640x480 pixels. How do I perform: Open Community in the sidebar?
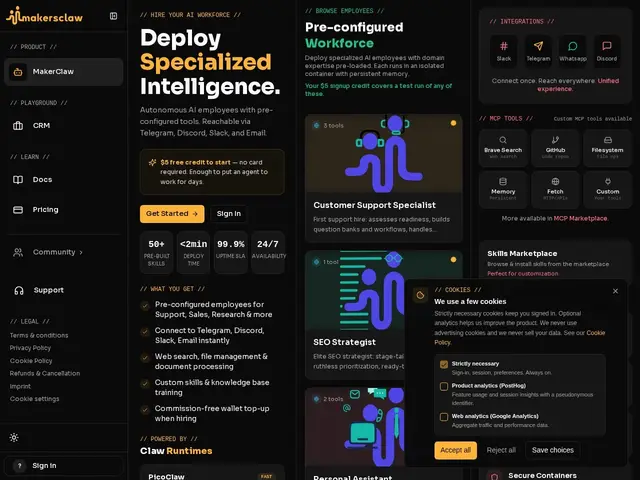click(x=64, y=252)
